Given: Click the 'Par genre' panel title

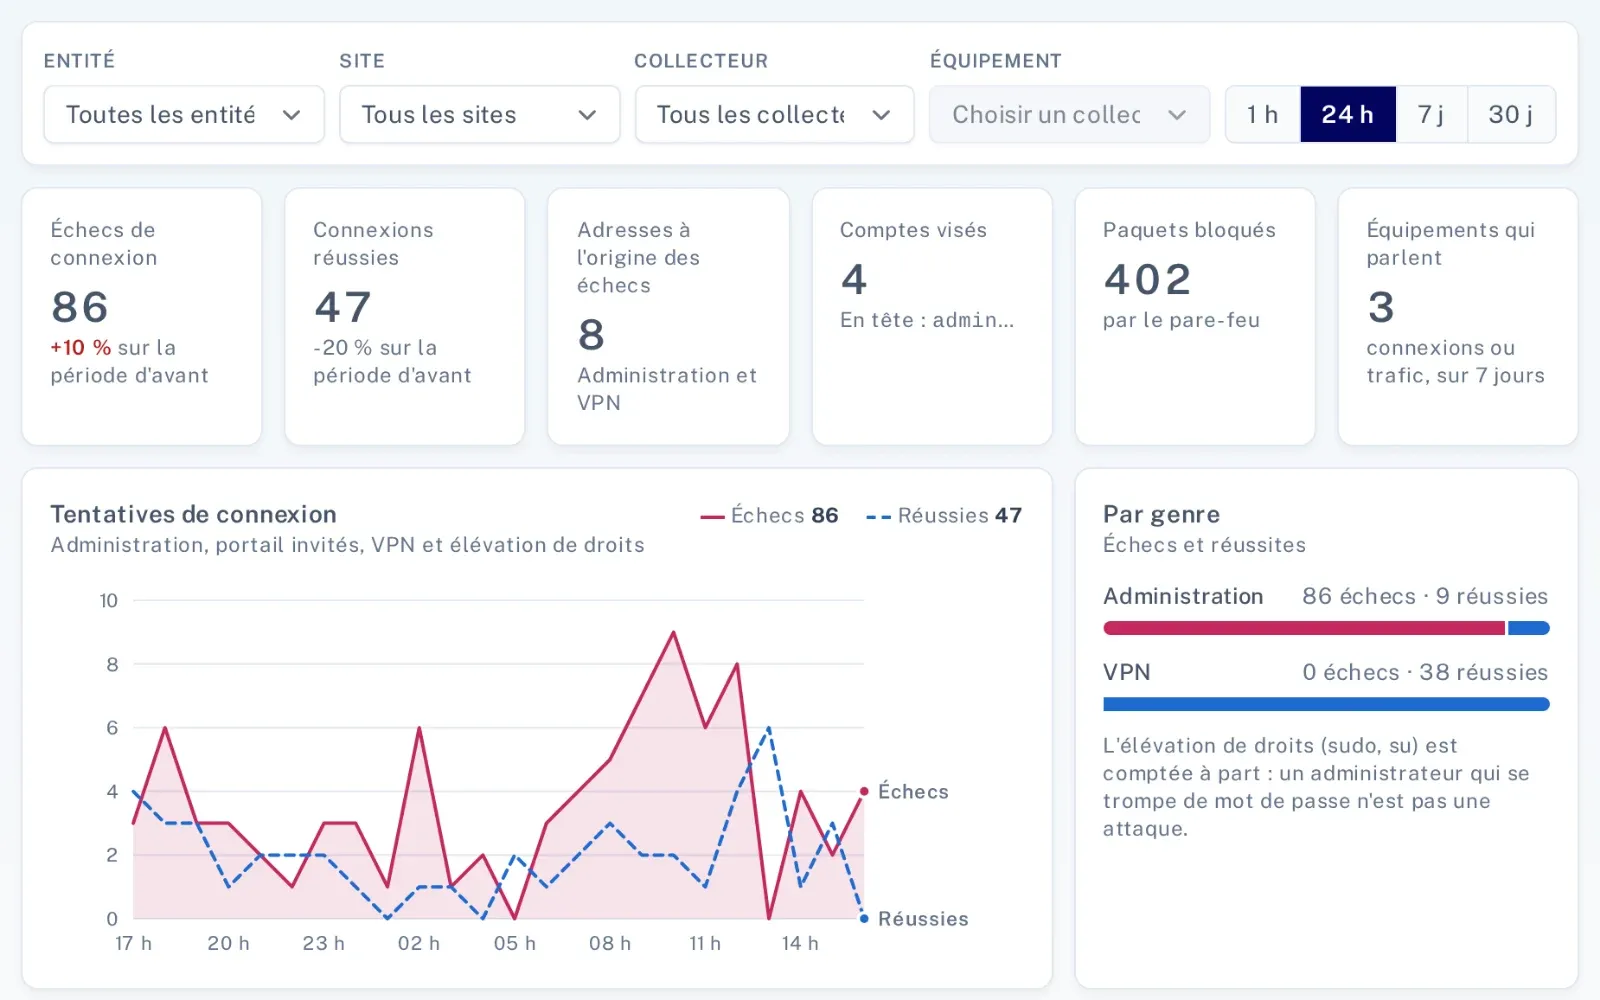Looking at the screenshot, I should (x=1161, y=515).
